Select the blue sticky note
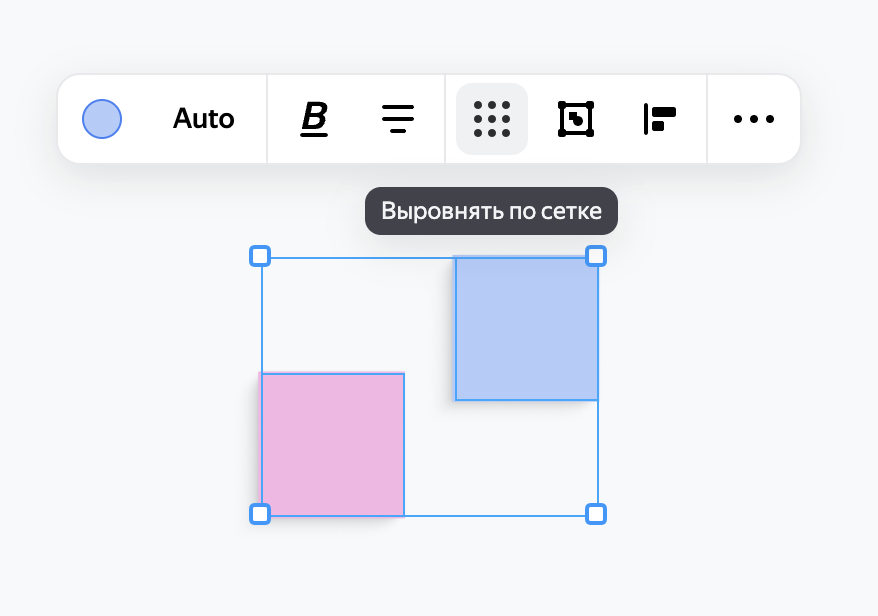Screen dimensions: 878x616 pyautogui.click(x=527, y=329)
